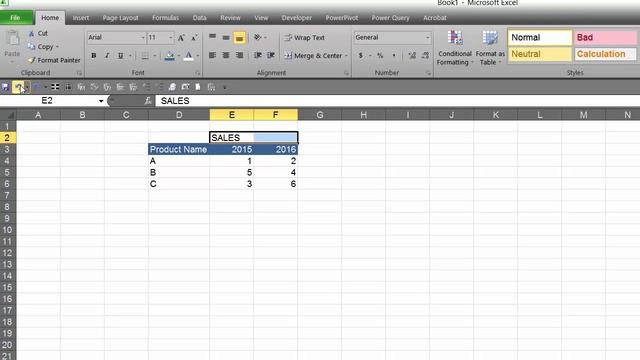
Task: Apply the font color A button
Action: 189,56
